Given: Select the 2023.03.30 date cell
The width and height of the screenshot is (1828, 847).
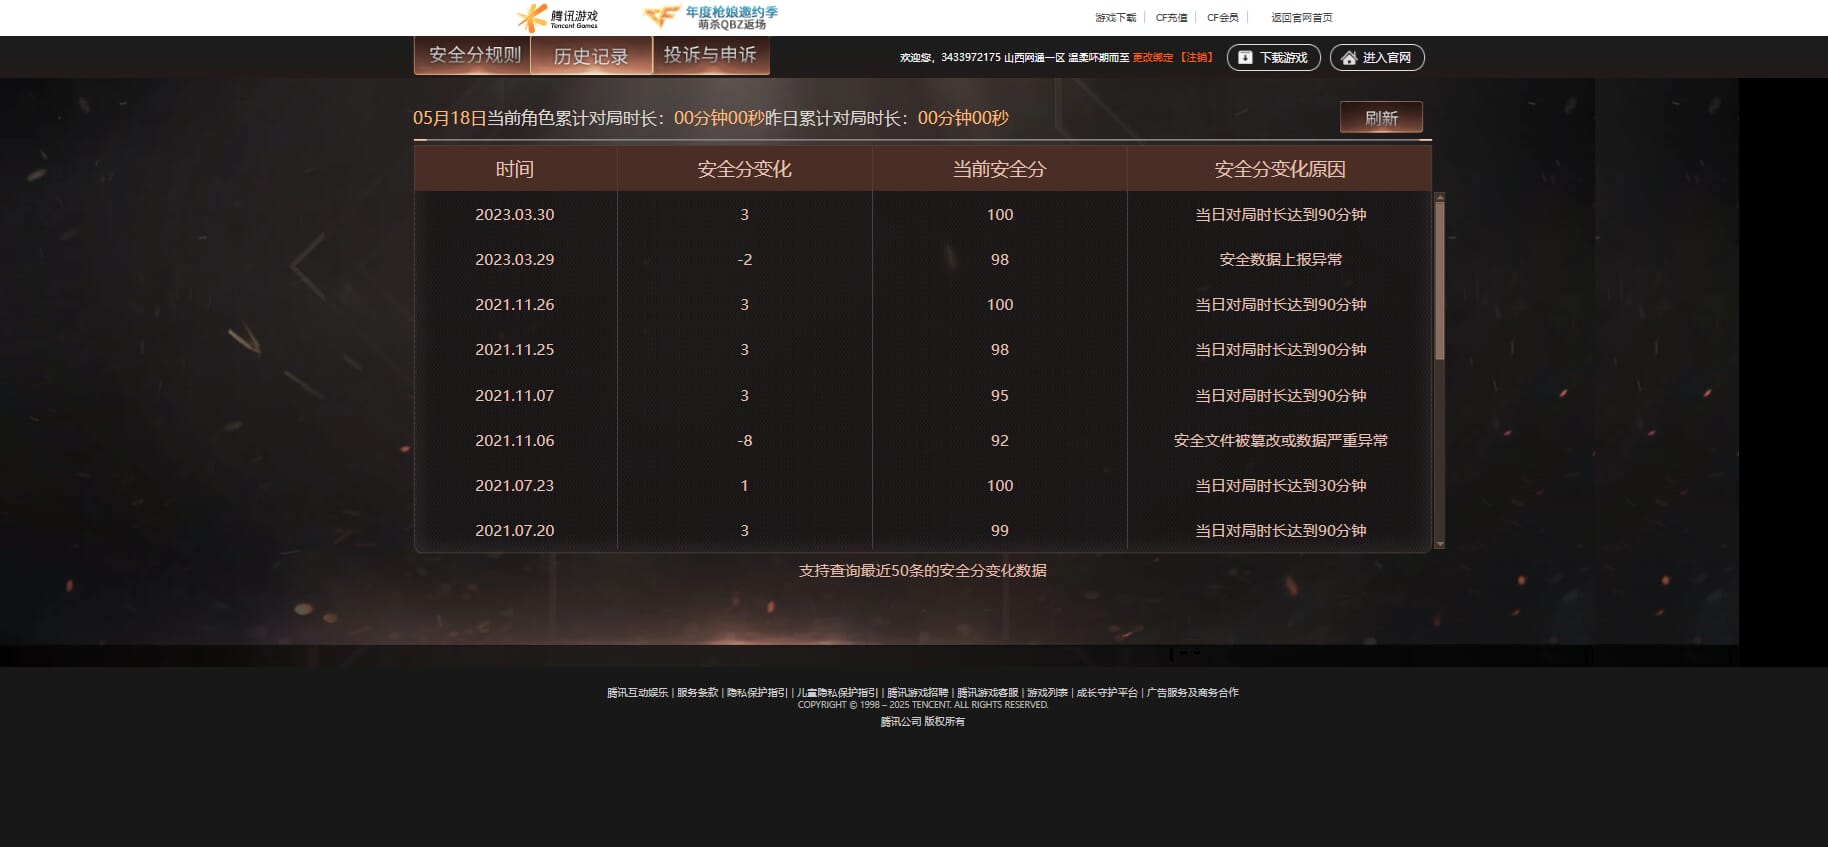Looking at the screenshot, I should point(515,215).
